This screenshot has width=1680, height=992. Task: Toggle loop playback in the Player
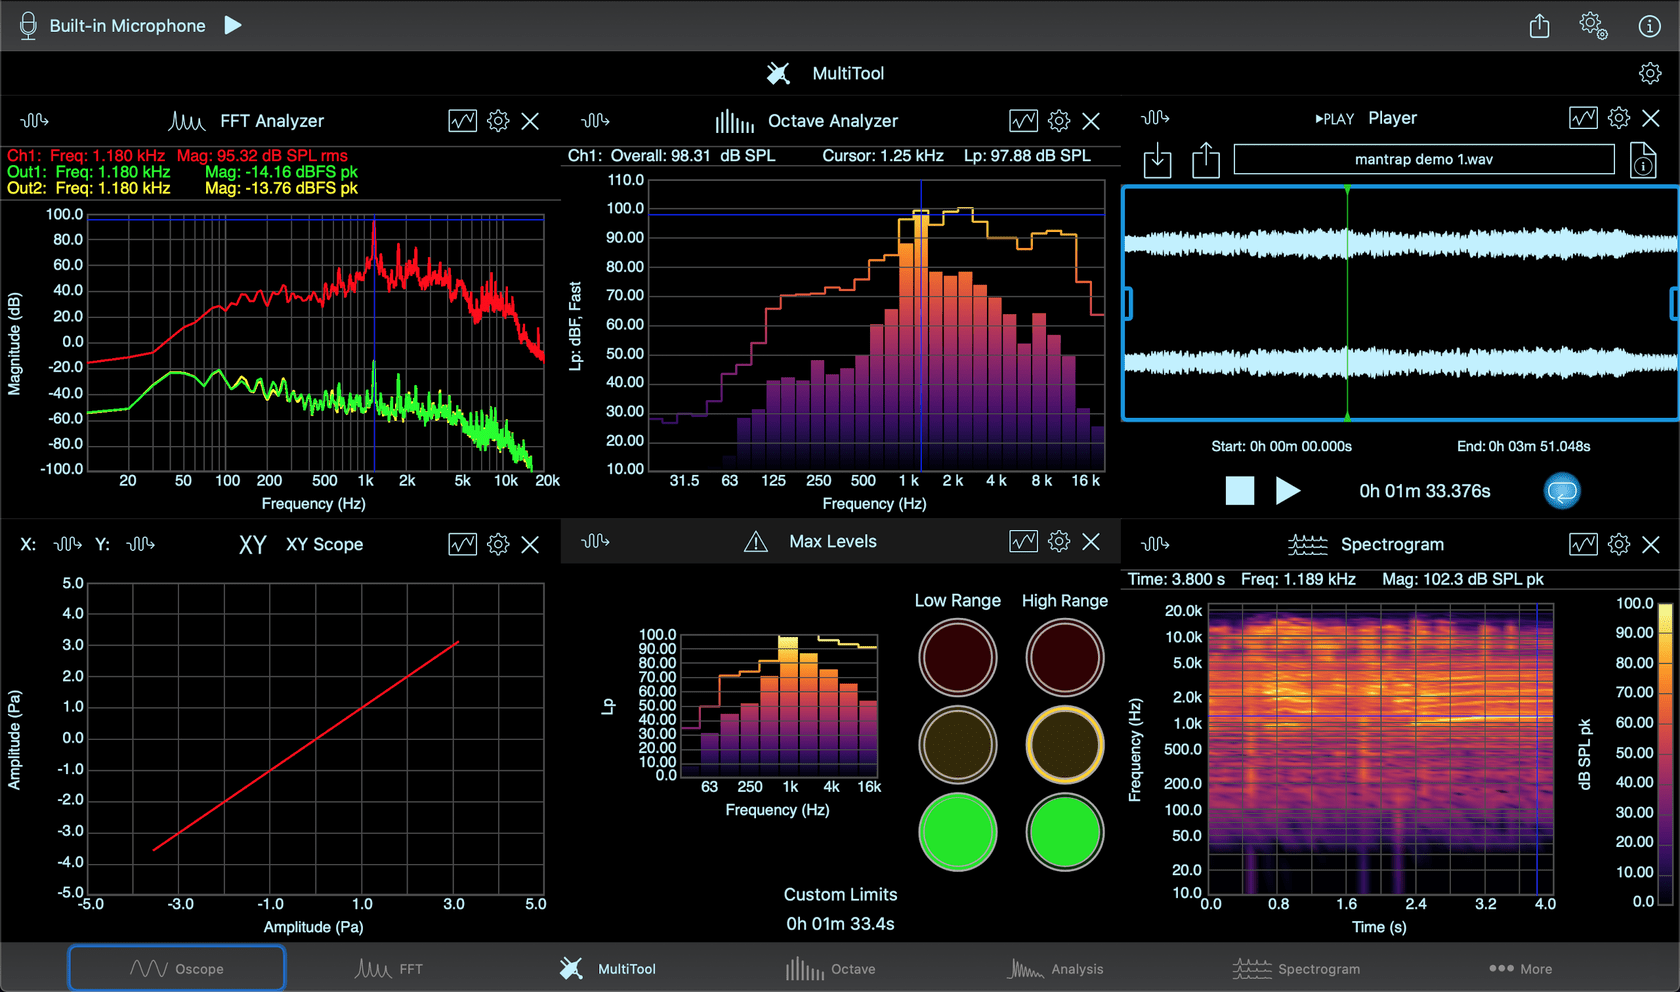[x=1562, y=490]
